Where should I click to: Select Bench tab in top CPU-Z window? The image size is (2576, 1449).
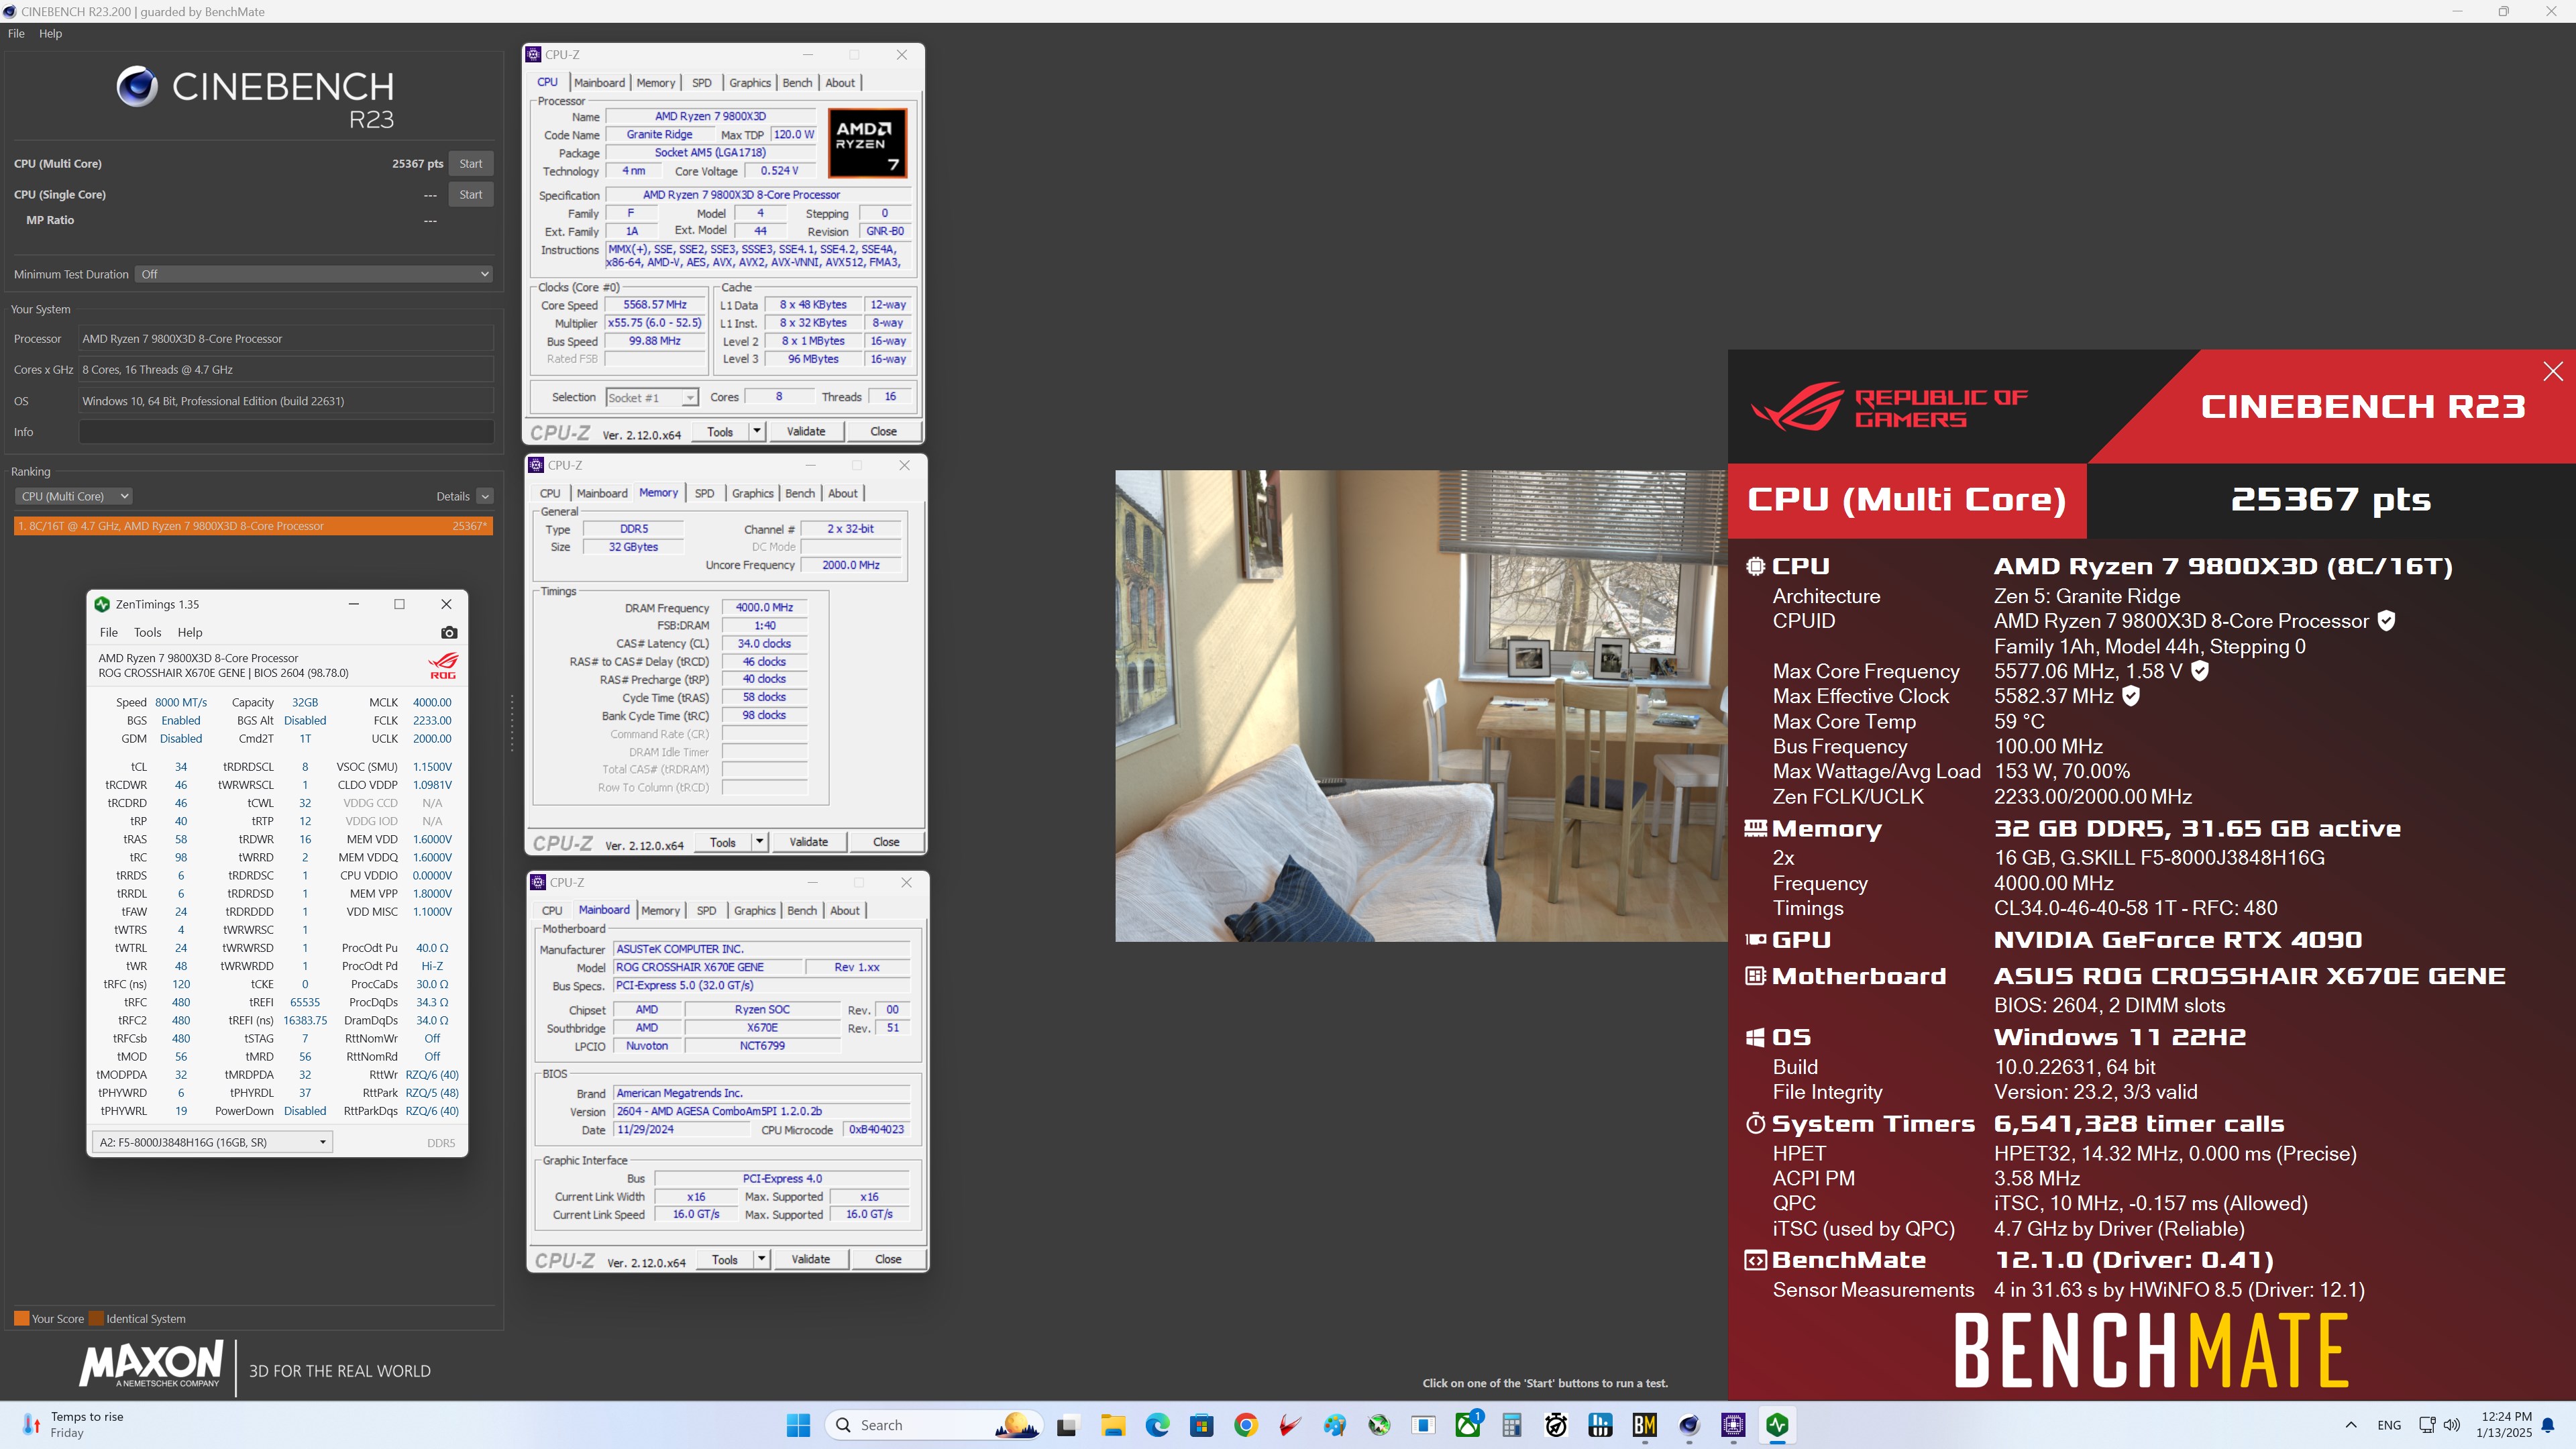point(797,83)
